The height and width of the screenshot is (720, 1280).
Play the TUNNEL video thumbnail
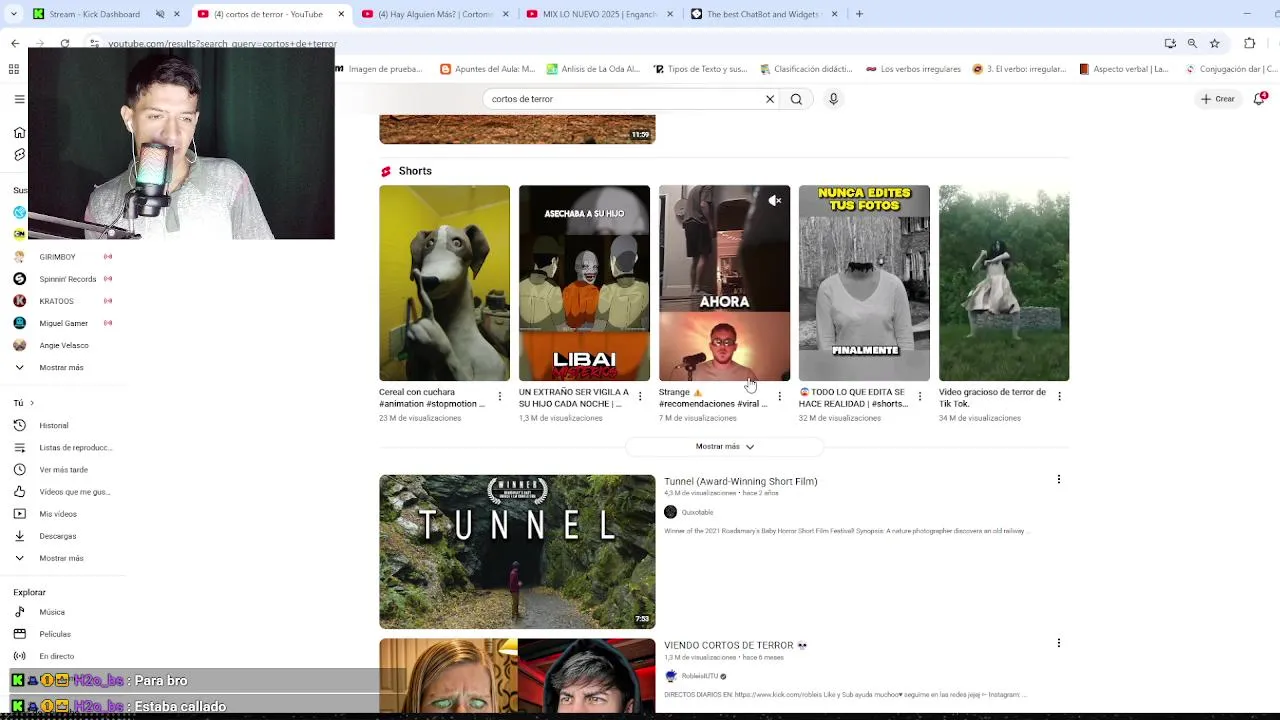pyautogui.click(x=517, y=551)
